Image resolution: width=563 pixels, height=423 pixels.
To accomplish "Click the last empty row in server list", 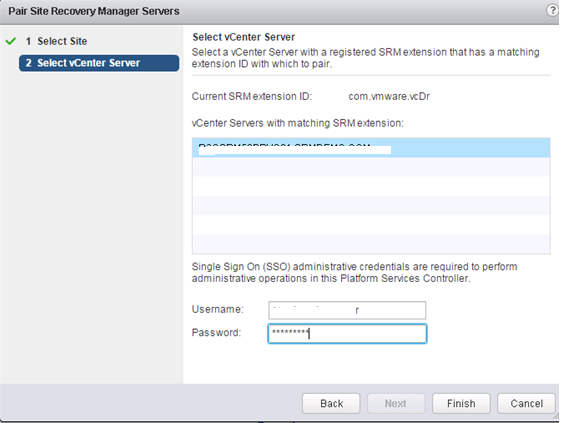I will (x=371, y=244).
